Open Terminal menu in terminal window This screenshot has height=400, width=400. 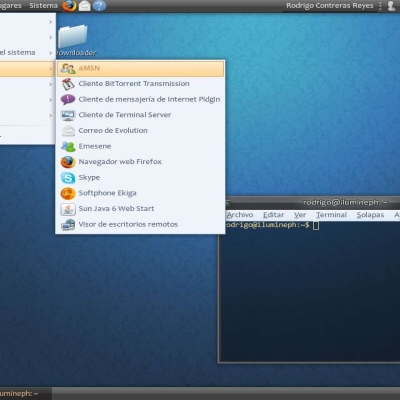click(x=331, y=215)
